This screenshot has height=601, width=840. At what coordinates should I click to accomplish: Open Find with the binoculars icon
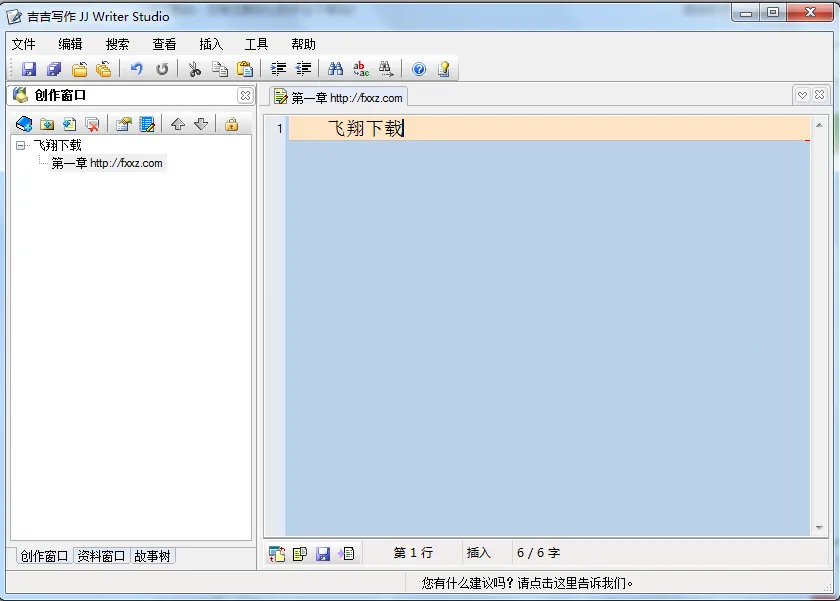pos(336,69)
